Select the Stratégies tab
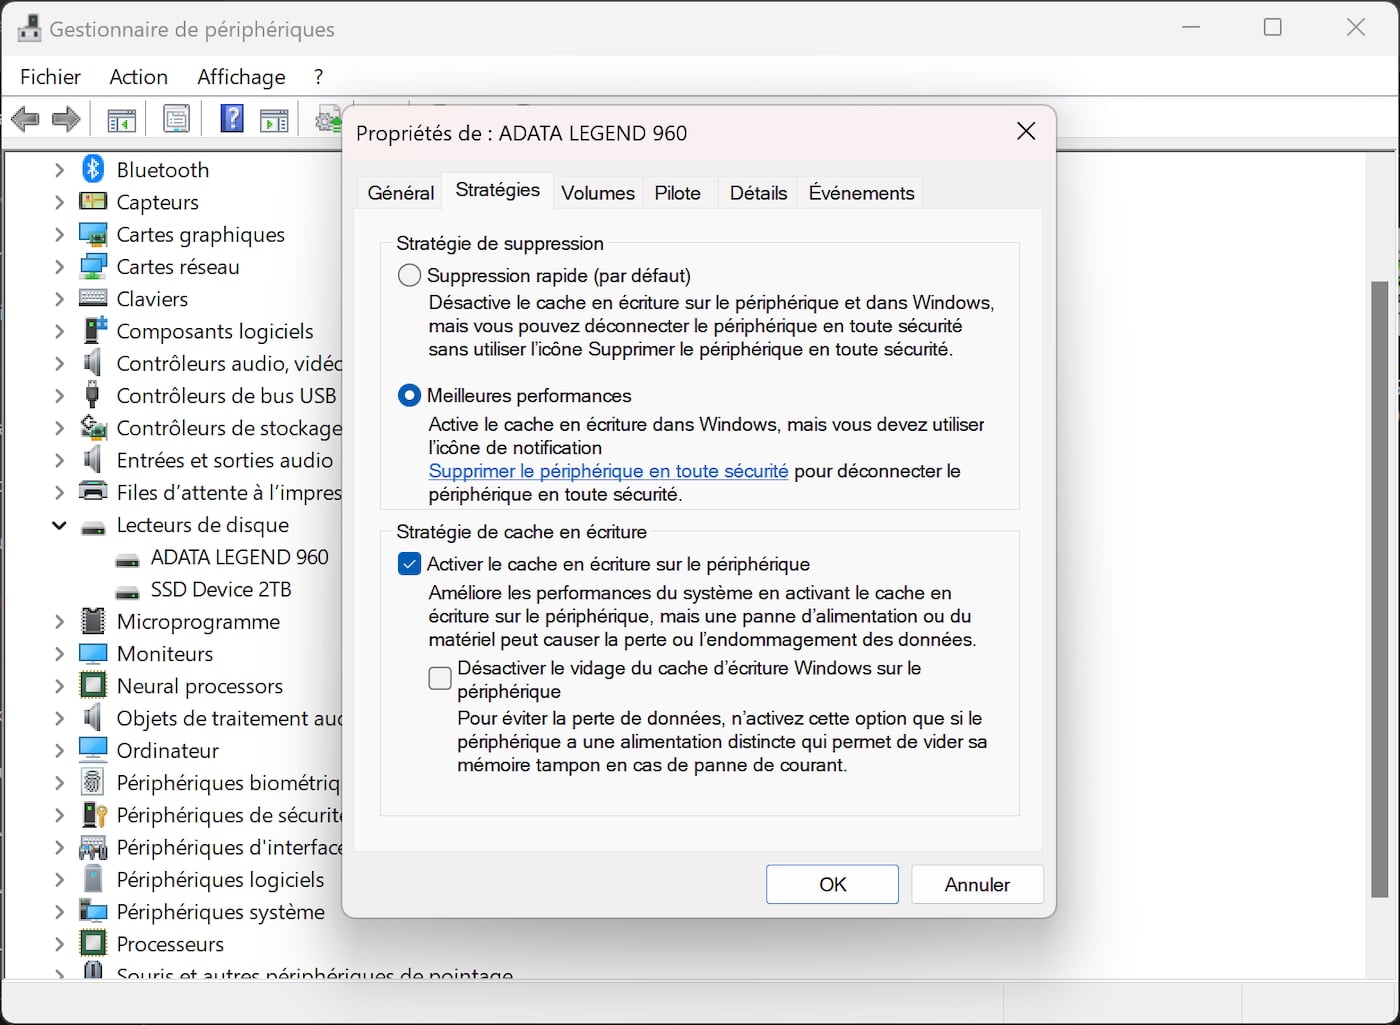1400x1025 pixels. (x=497, y=190)
